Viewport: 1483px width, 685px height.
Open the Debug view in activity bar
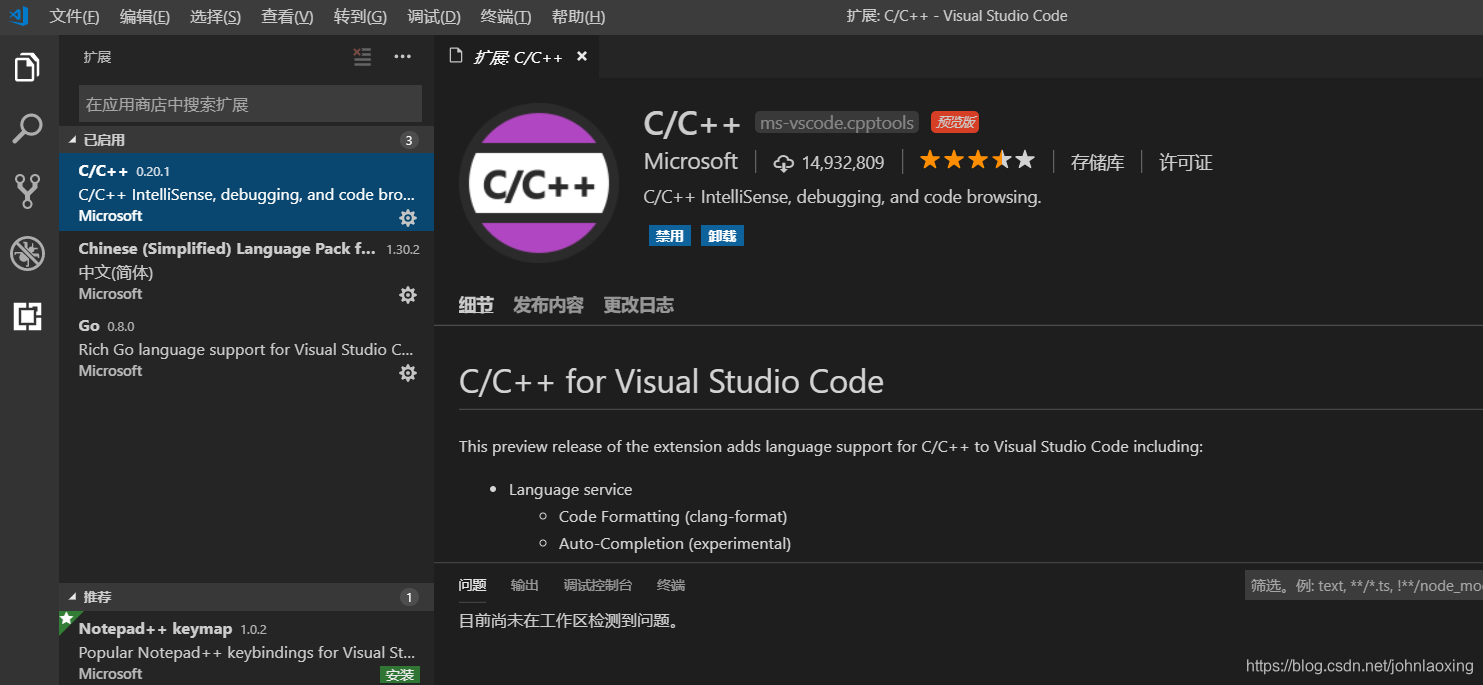point(27,254)
